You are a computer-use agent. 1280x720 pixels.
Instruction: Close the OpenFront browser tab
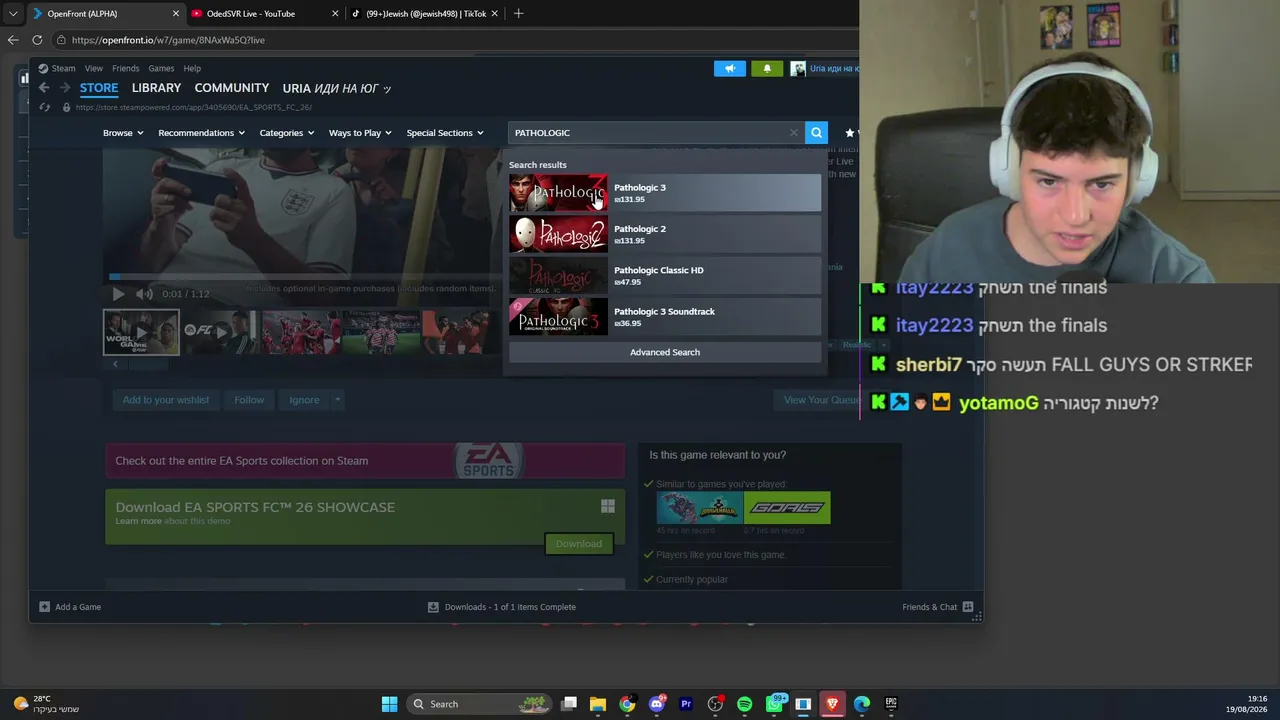[x=176, y=14]
